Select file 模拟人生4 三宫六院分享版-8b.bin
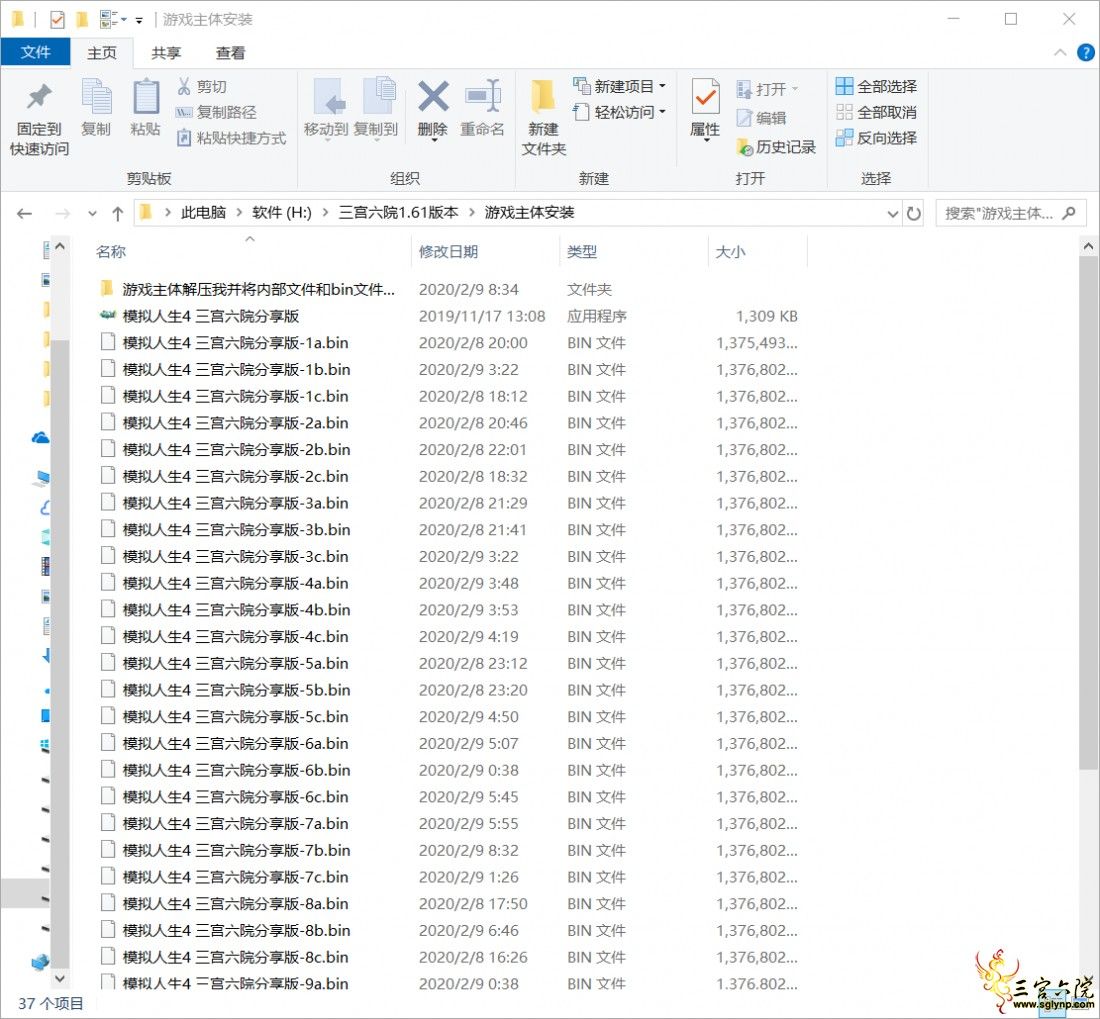The height and width of the screenshot is (1019, 1100). 236,931
